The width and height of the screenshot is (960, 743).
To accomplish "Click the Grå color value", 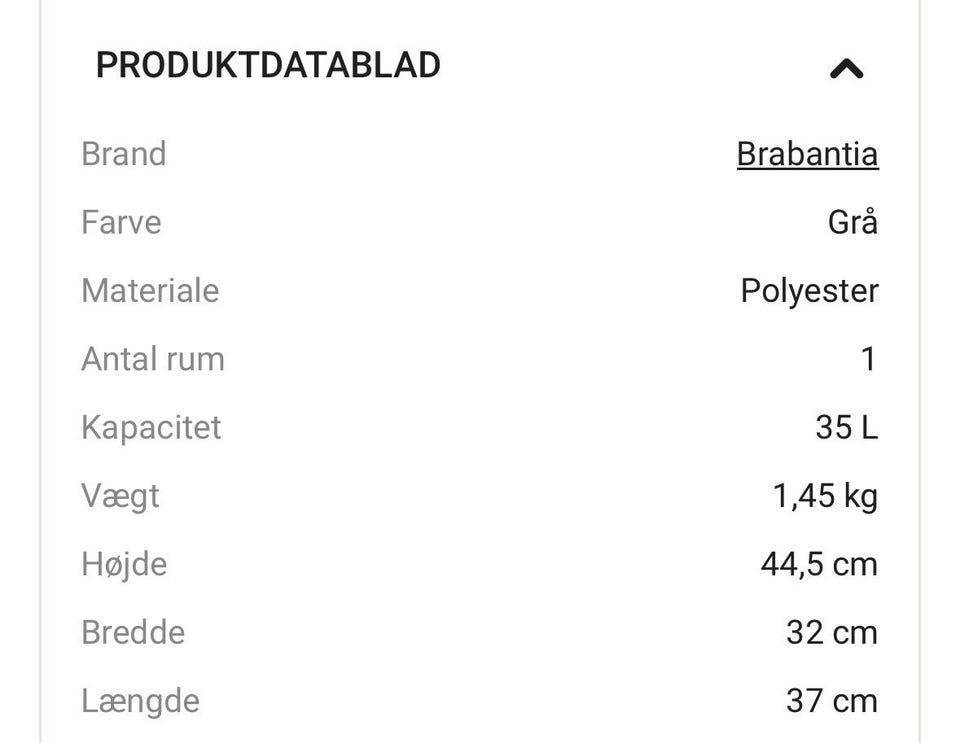I will pos(852,222).
